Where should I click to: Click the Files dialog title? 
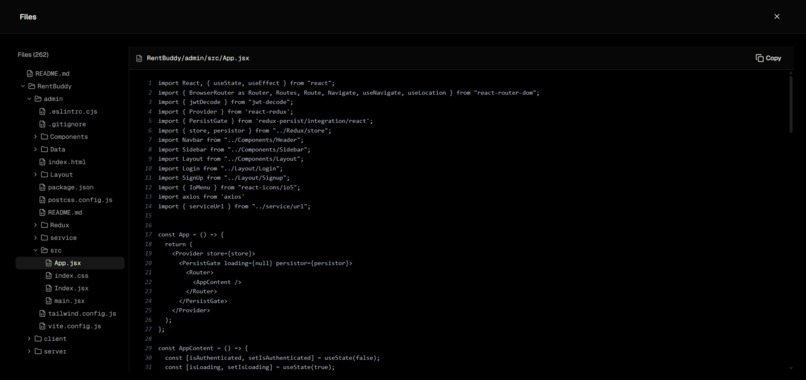tap(28, 16)
